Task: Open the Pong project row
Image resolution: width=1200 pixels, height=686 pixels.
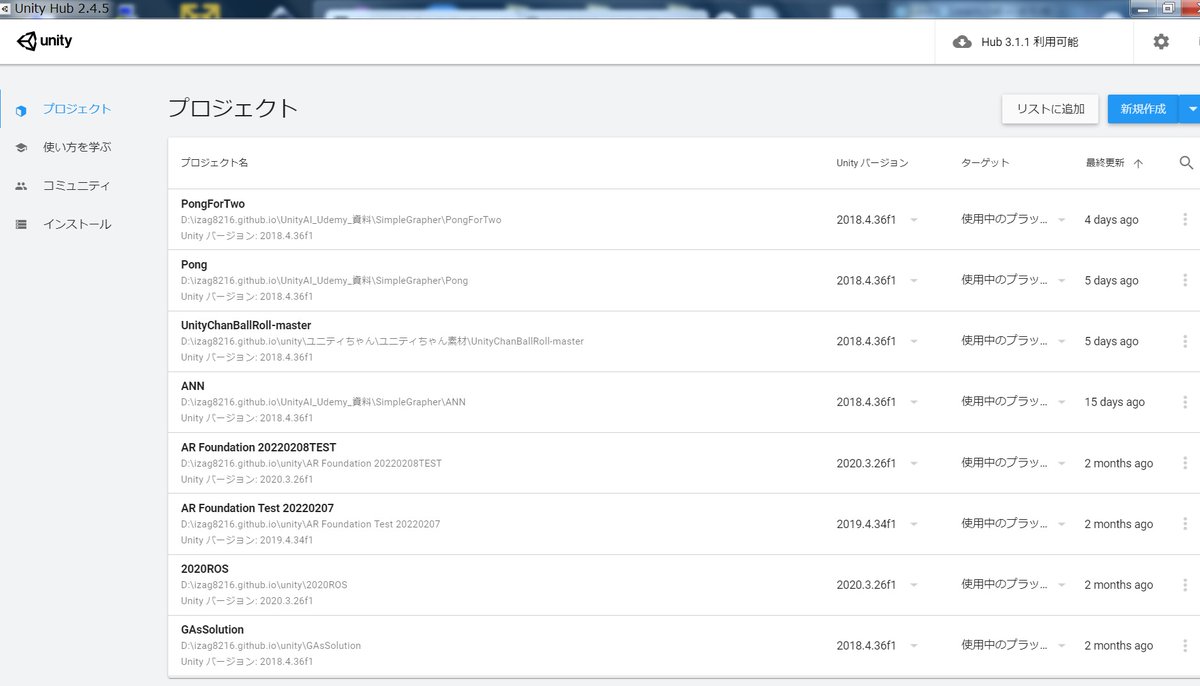Action: point(684,280)
